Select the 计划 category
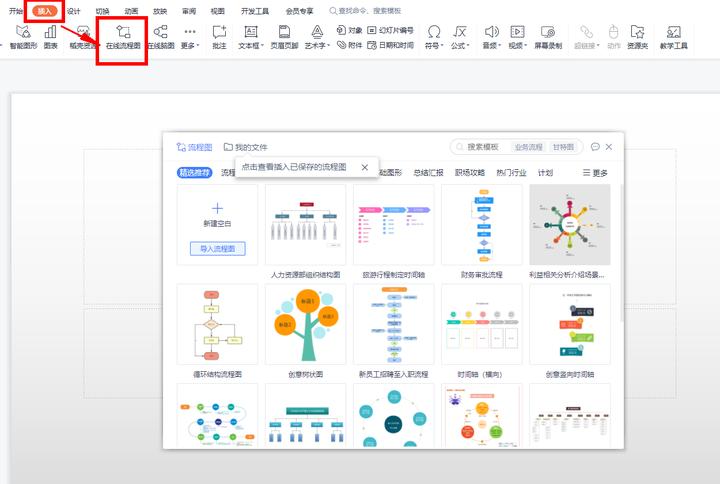This screenshot has height=484, width=720. click(545, 173)
